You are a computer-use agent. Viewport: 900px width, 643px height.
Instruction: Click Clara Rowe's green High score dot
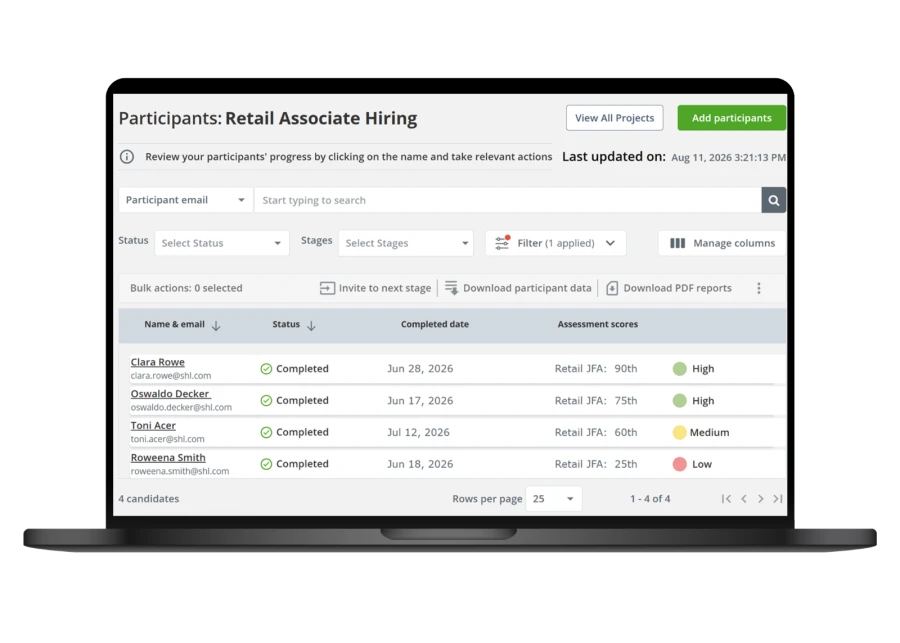tap(680, 369)
